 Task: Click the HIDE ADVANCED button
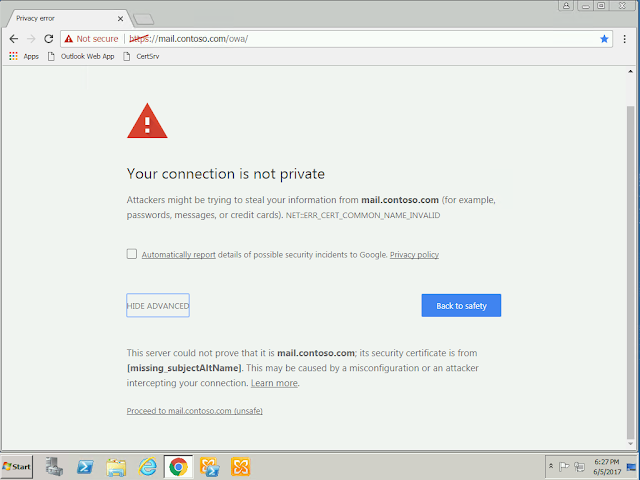click(x=158, y=305)
